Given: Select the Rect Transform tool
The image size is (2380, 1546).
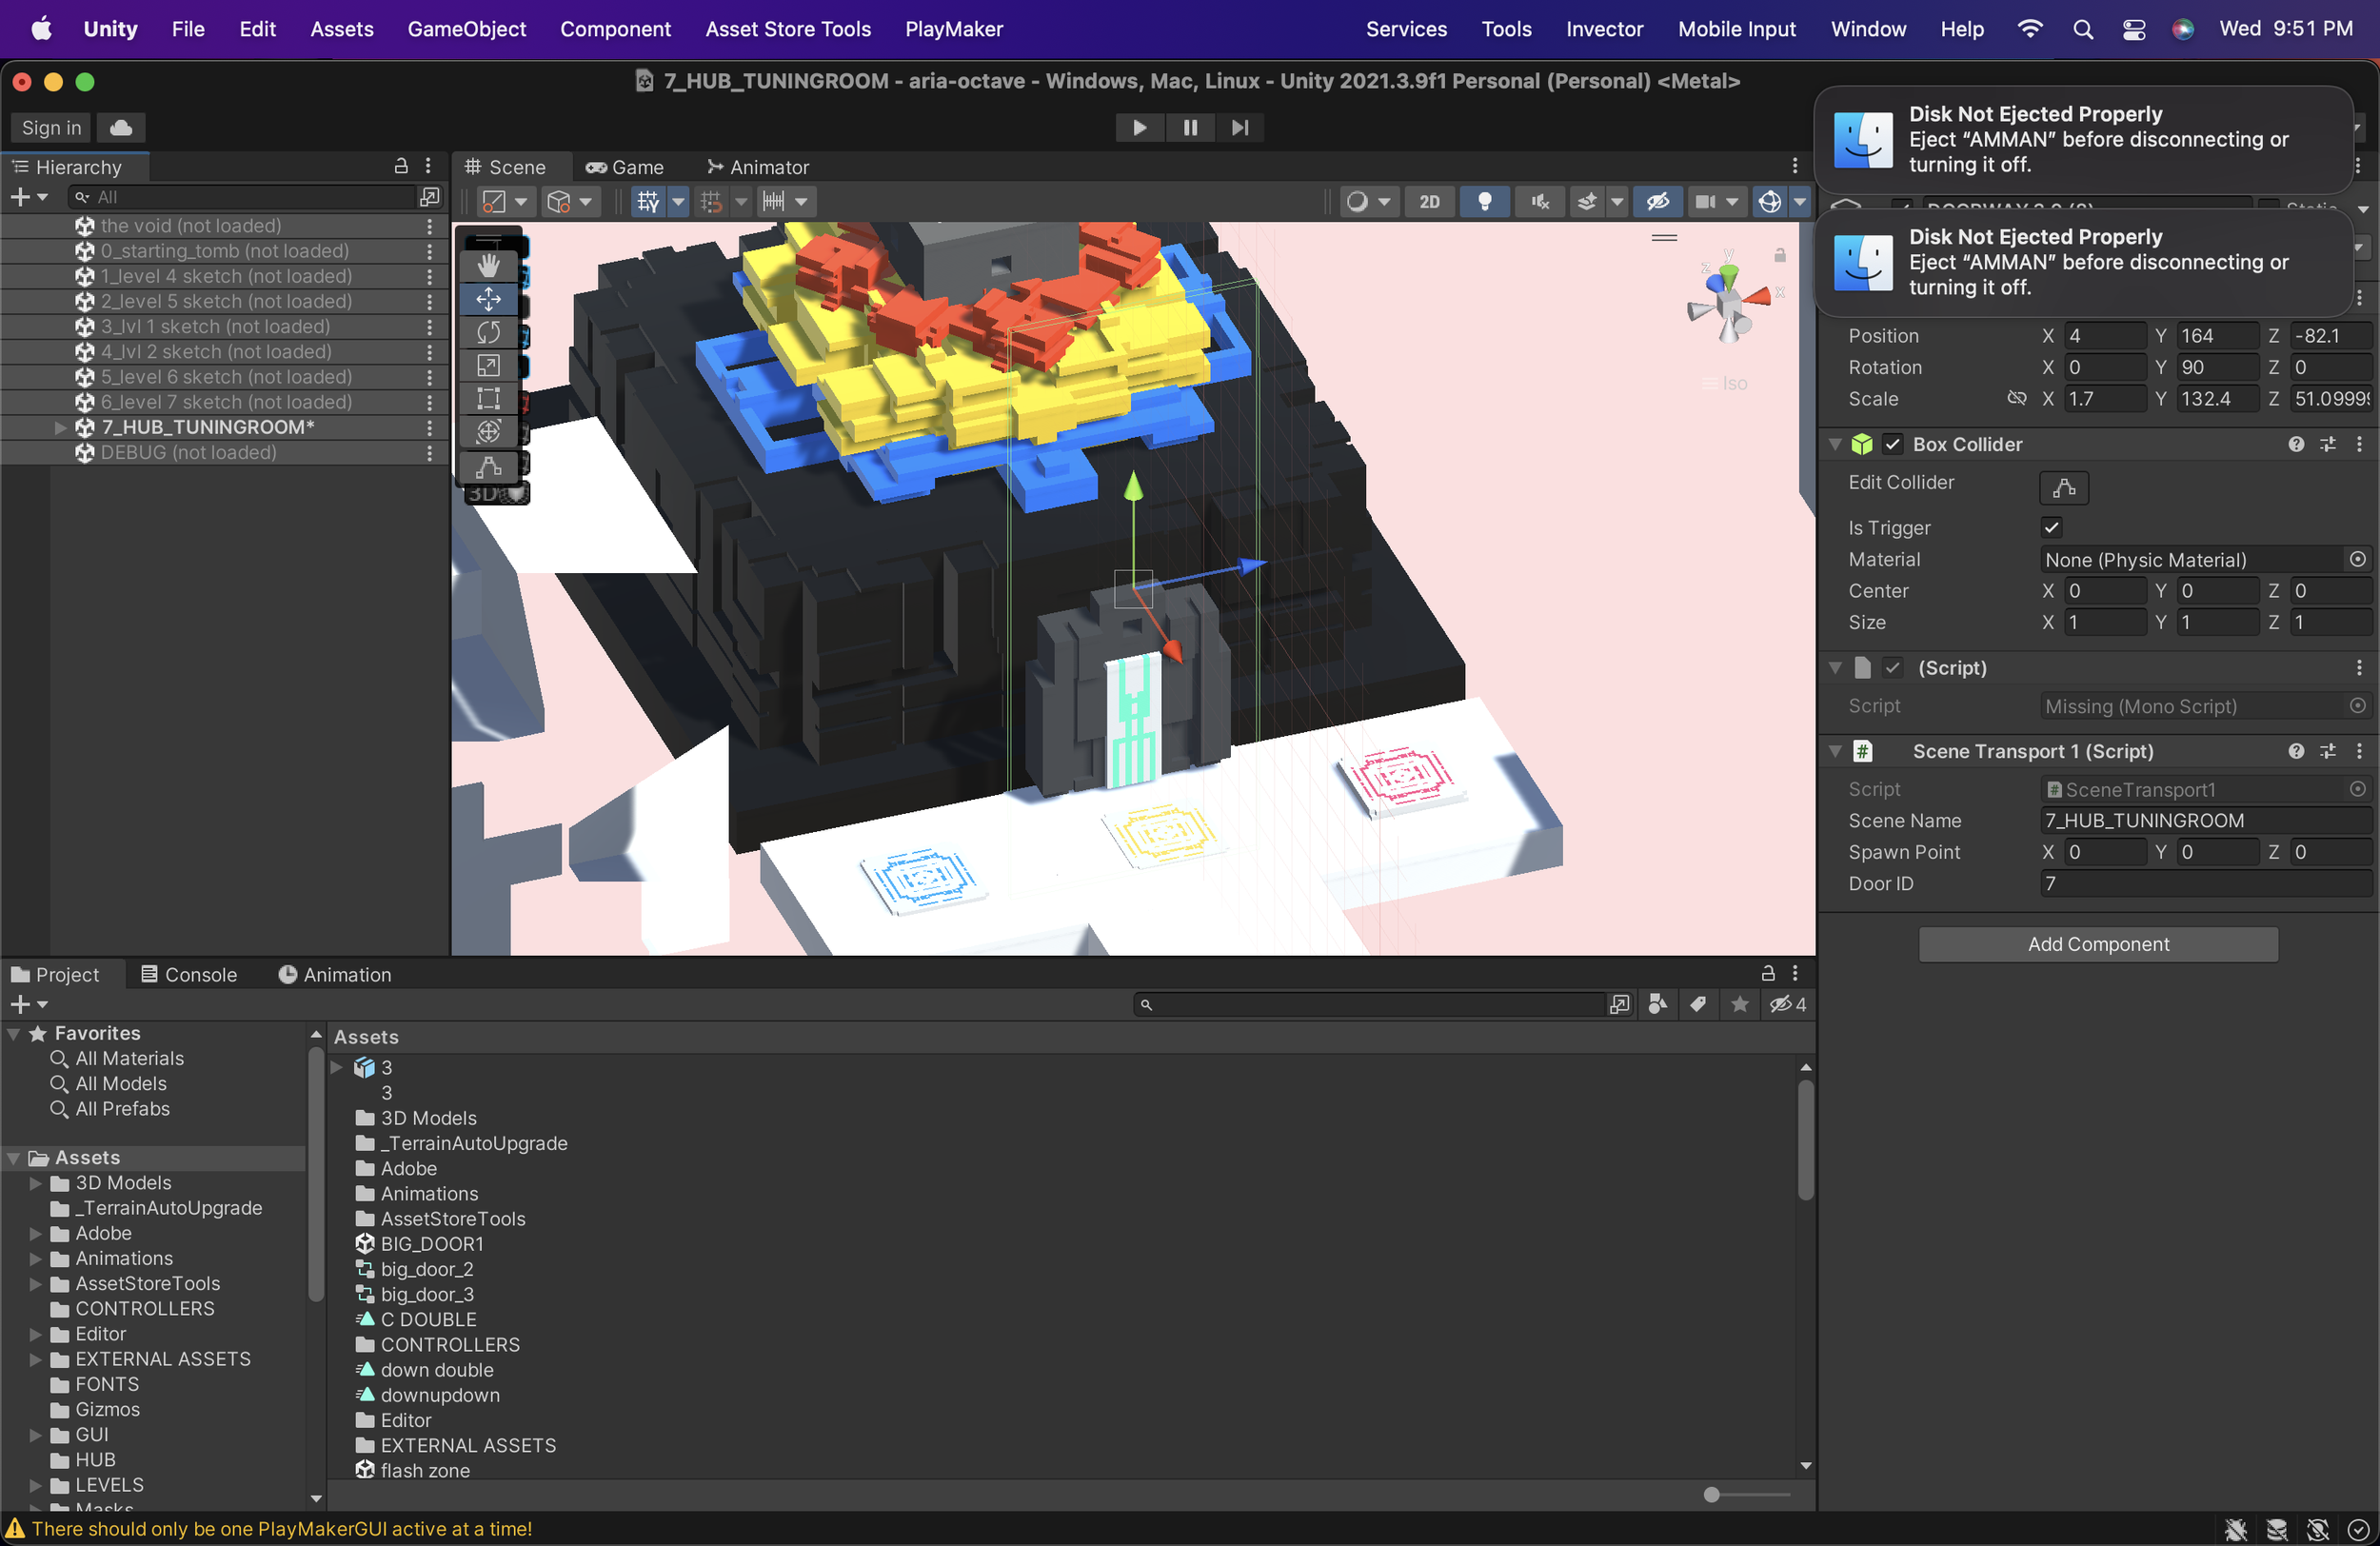Looking at the screenshot, I should [488, 398].
